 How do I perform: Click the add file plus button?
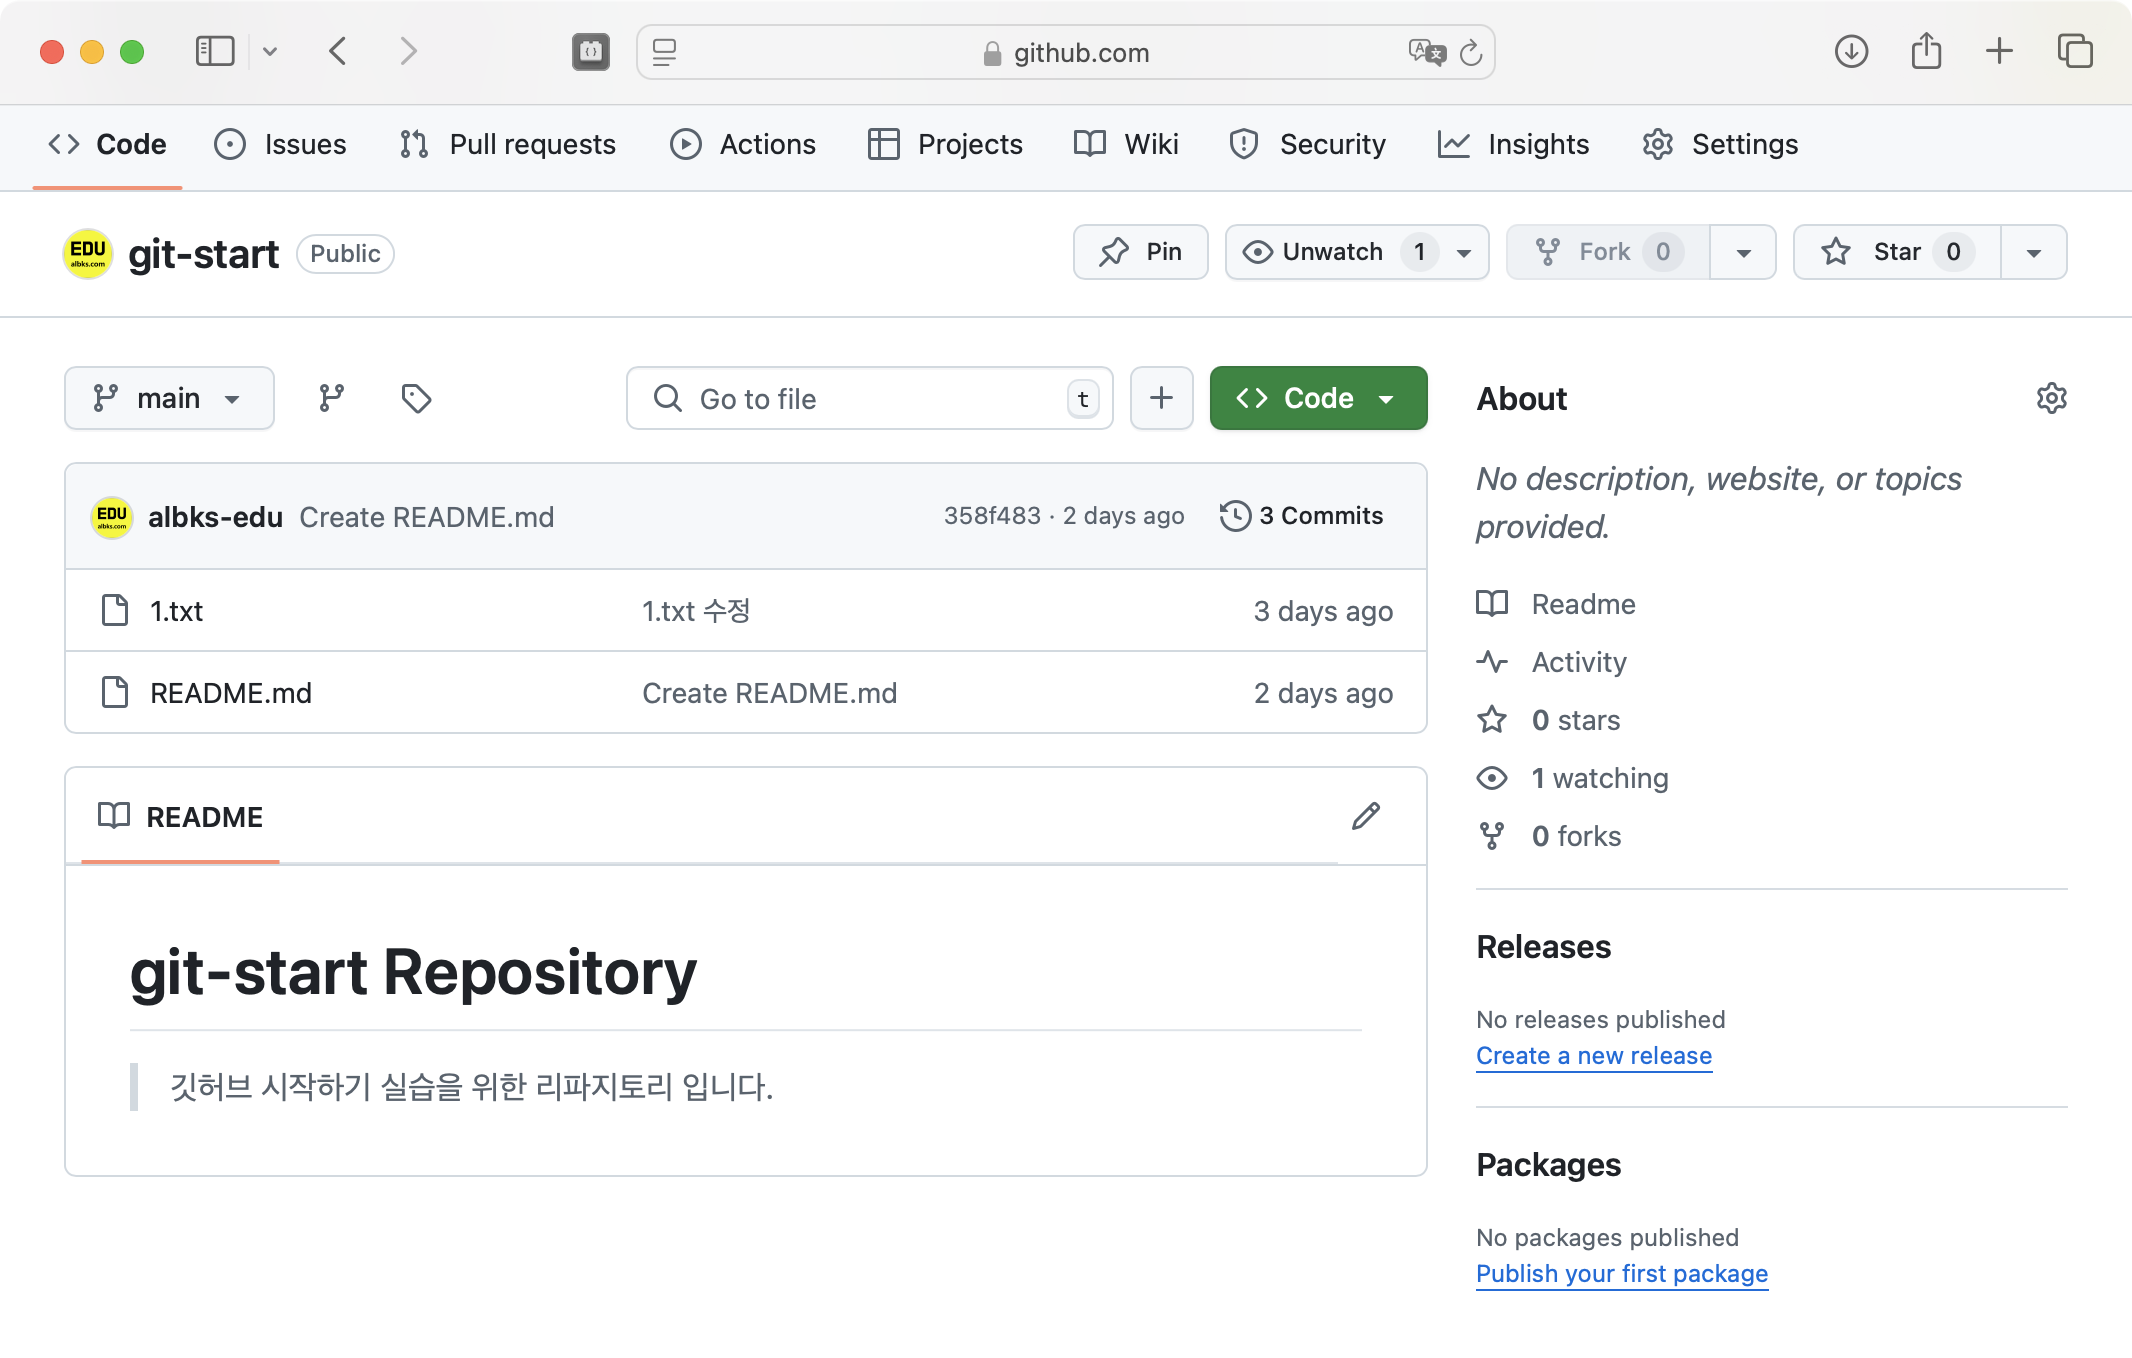click(1161, 398)
